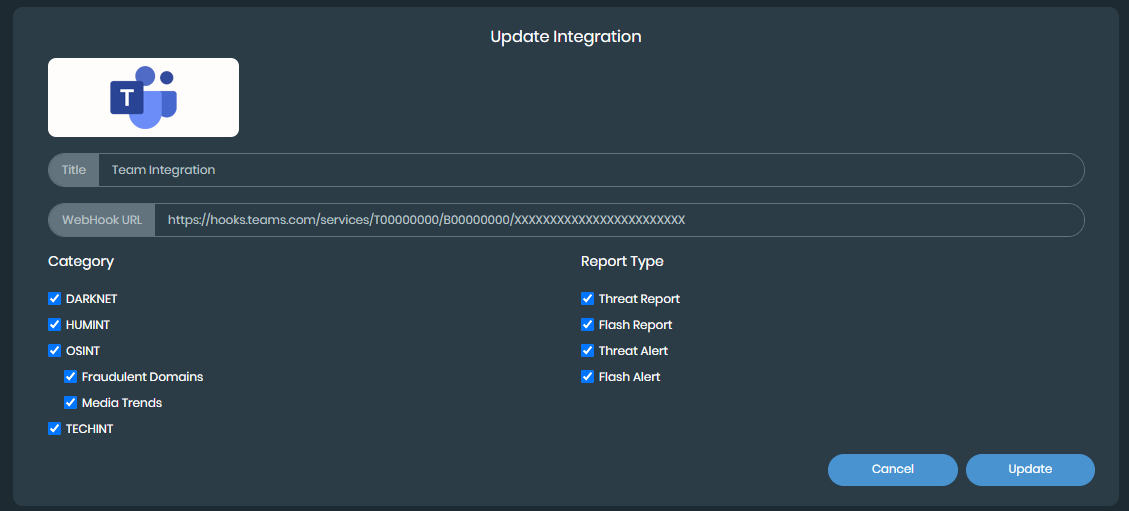Uncheck the Threat Alert checkbox
This screenshot has width=1129, height=511.
(x=588, y=351)
